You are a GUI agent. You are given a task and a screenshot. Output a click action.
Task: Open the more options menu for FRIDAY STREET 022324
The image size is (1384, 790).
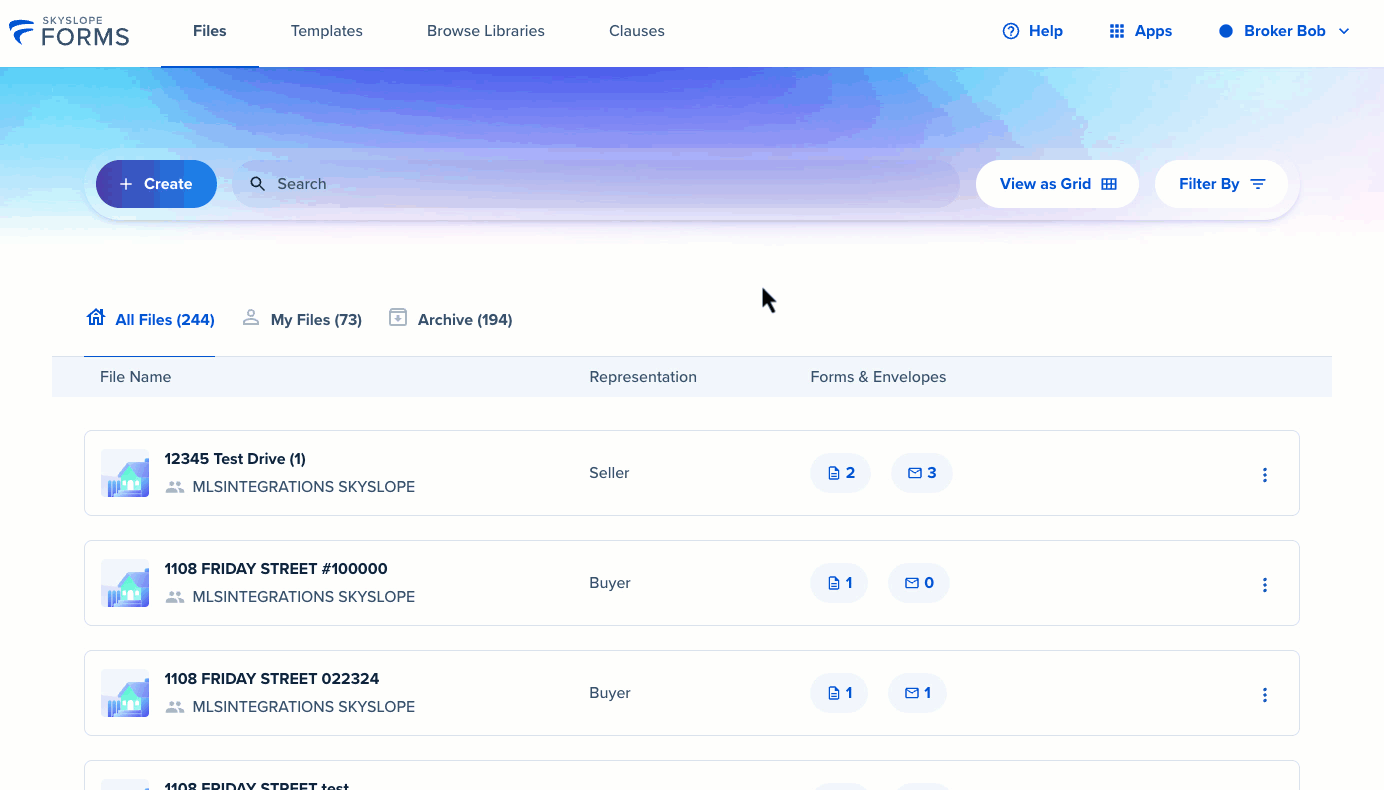(x=1265, y=695)
